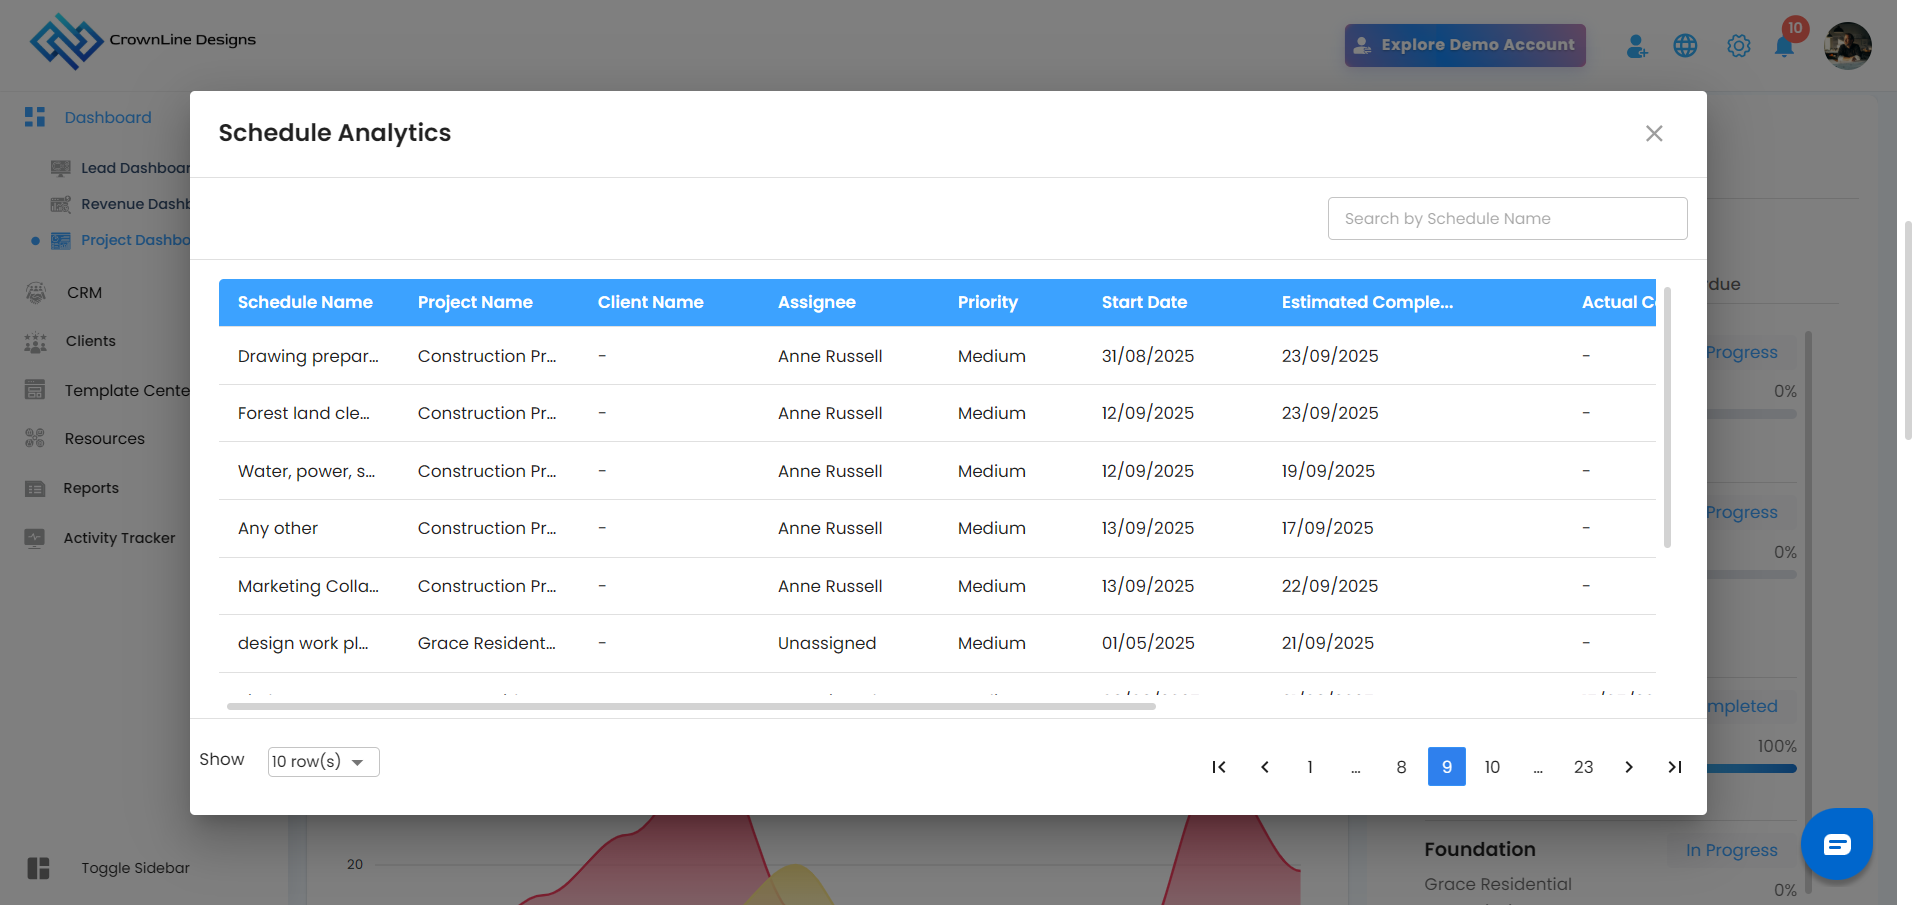Click the Lead Dashboard icon
Screen dimensions: 1920x905
[61, 168]
